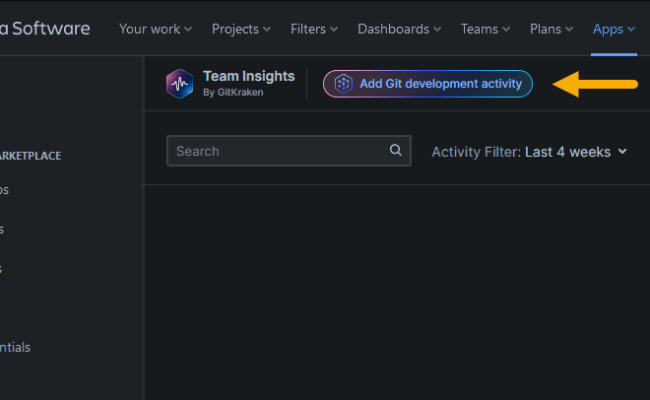Click the magnifier icon in Search box
Image resolution: width=650 pixels, height=400 pixels.
coord(395,150)
